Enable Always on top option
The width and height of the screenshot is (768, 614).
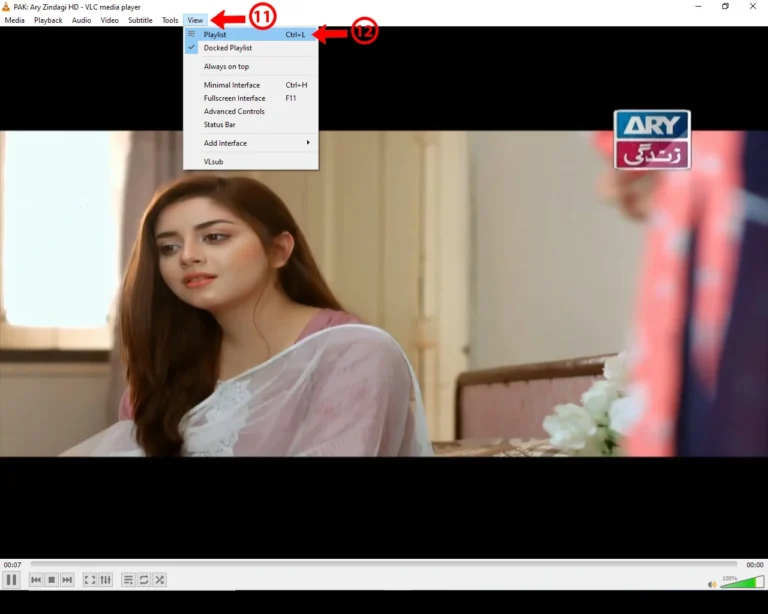coord(226,67)
